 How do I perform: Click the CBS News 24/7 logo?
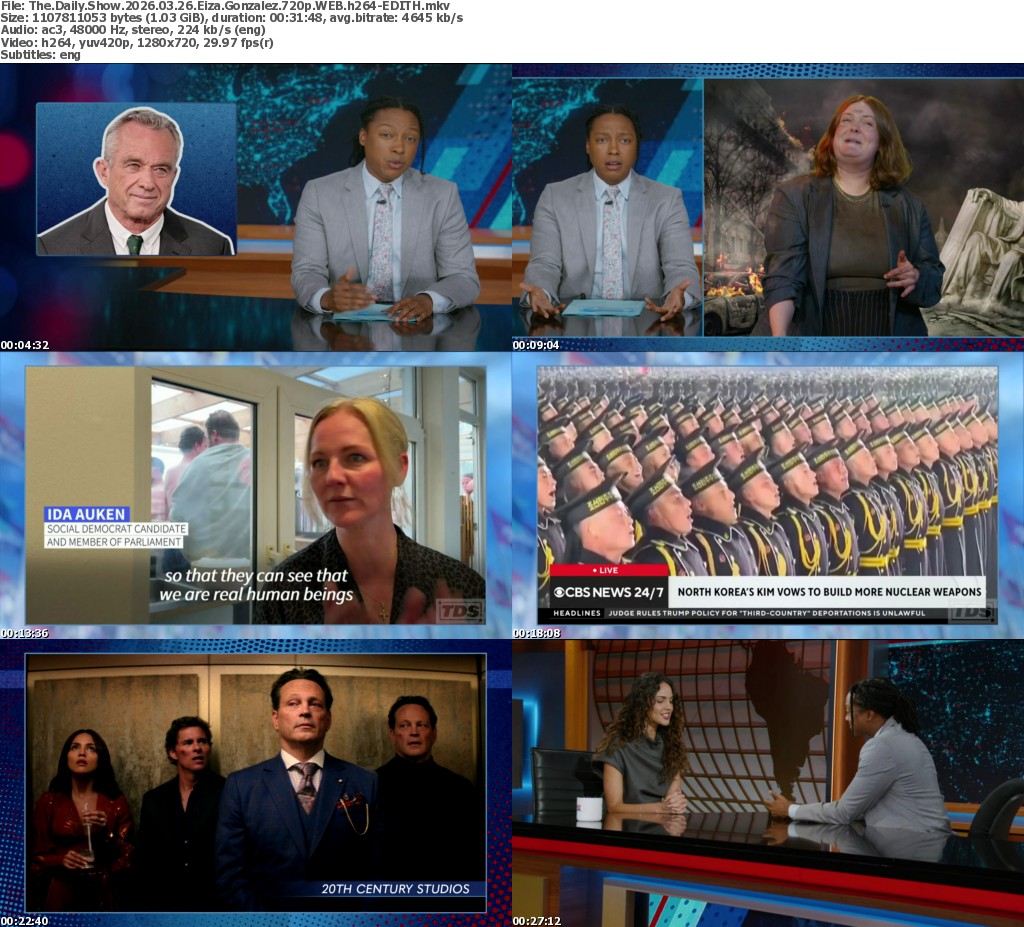click(x=607, y=591)
